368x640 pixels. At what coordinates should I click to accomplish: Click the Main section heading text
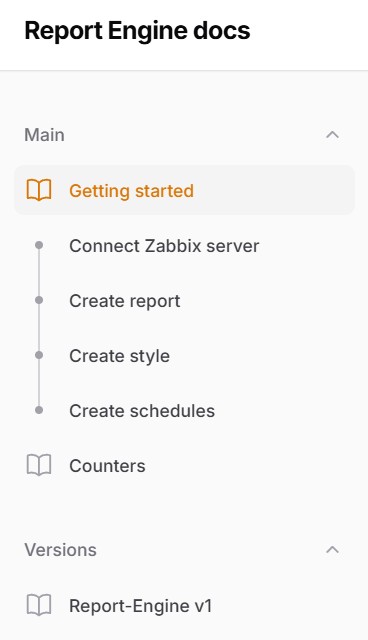coord(44,135)
